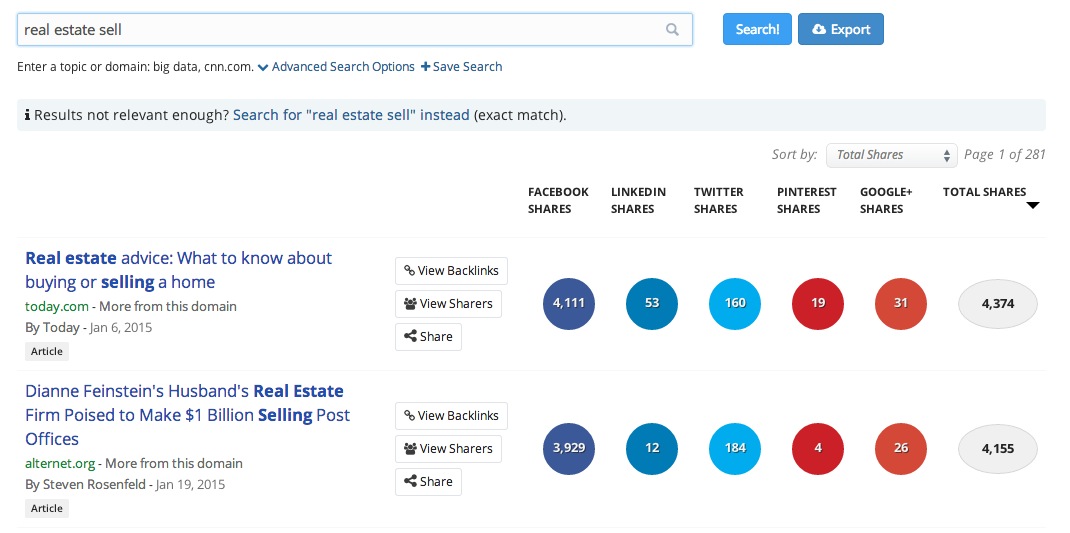Sort by Facebook Shares column header
This screenshot has width=1070, height=533.
point(558,201)
